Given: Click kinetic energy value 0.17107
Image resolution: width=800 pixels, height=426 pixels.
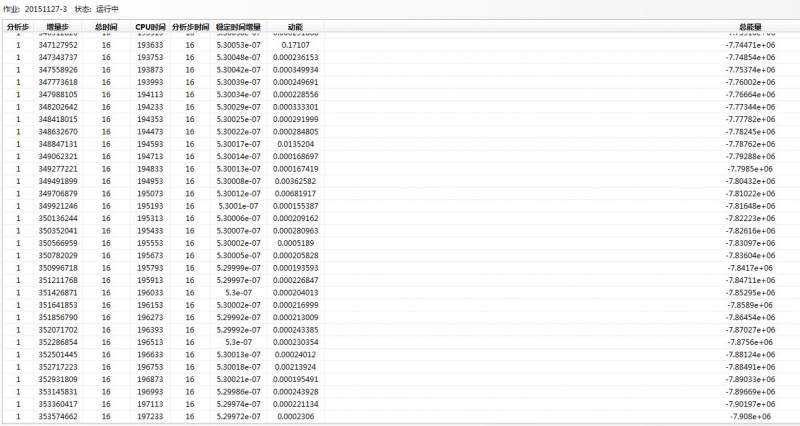Looking at the screenshot, I should tap(295, 45).
